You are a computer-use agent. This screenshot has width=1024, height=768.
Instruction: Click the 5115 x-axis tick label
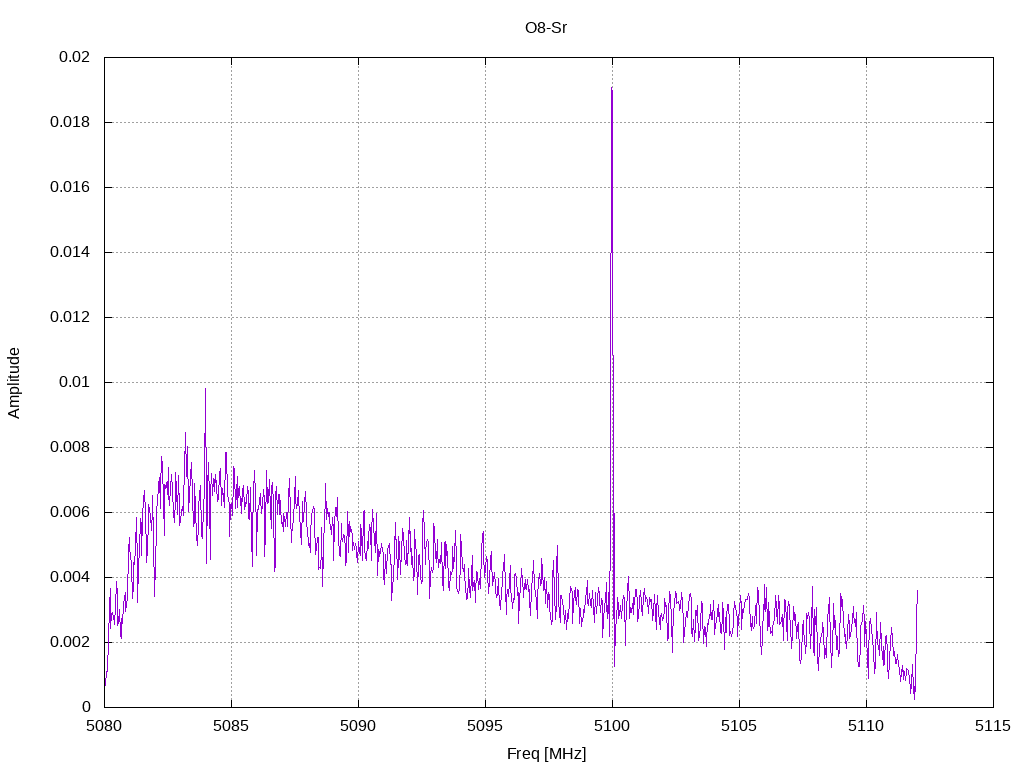click(993, 726)
